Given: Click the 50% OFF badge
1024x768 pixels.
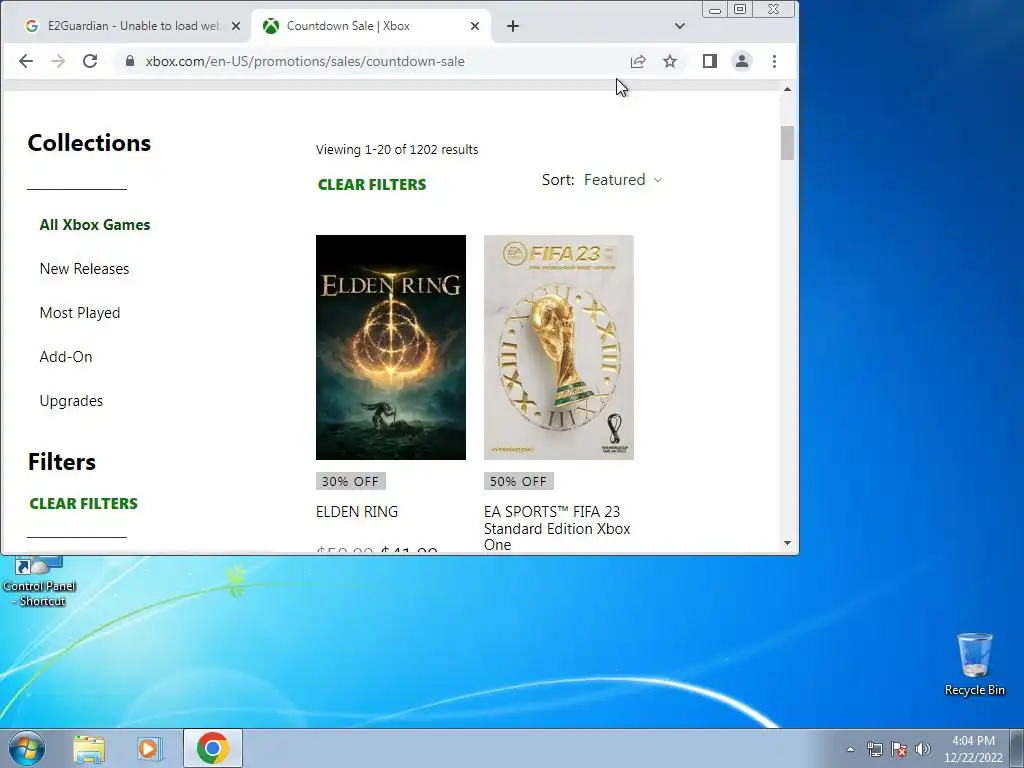Looking at the screenshot, I should pyautogui.click(x=519, y=481).
